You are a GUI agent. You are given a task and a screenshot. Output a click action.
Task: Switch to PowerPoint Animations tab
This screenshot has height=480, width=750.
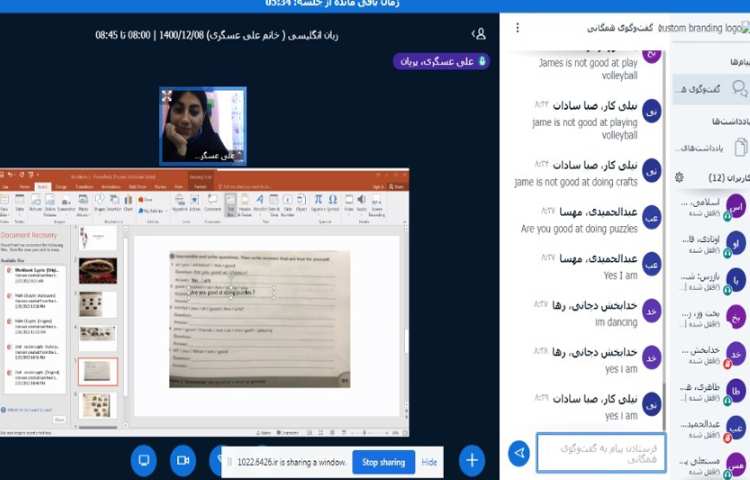pos(110,187)
